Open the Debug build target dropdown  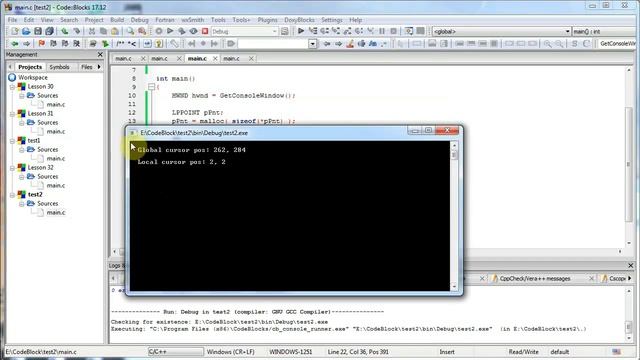[274, 31]
